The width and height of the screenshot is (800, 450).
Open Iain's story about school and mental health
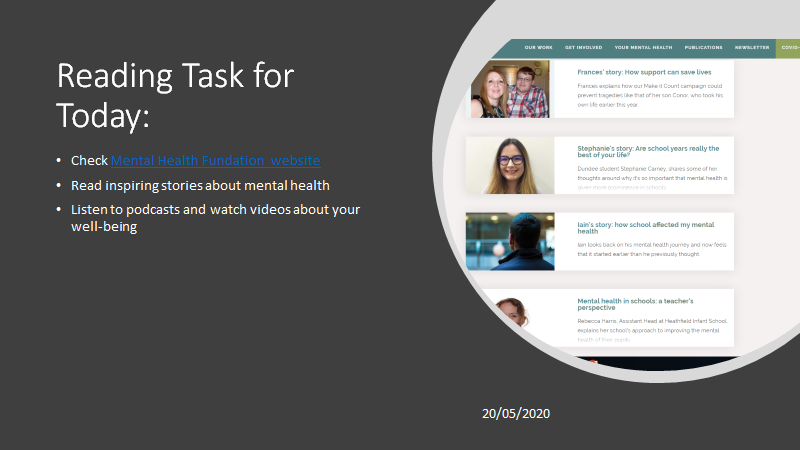[645, 228]
